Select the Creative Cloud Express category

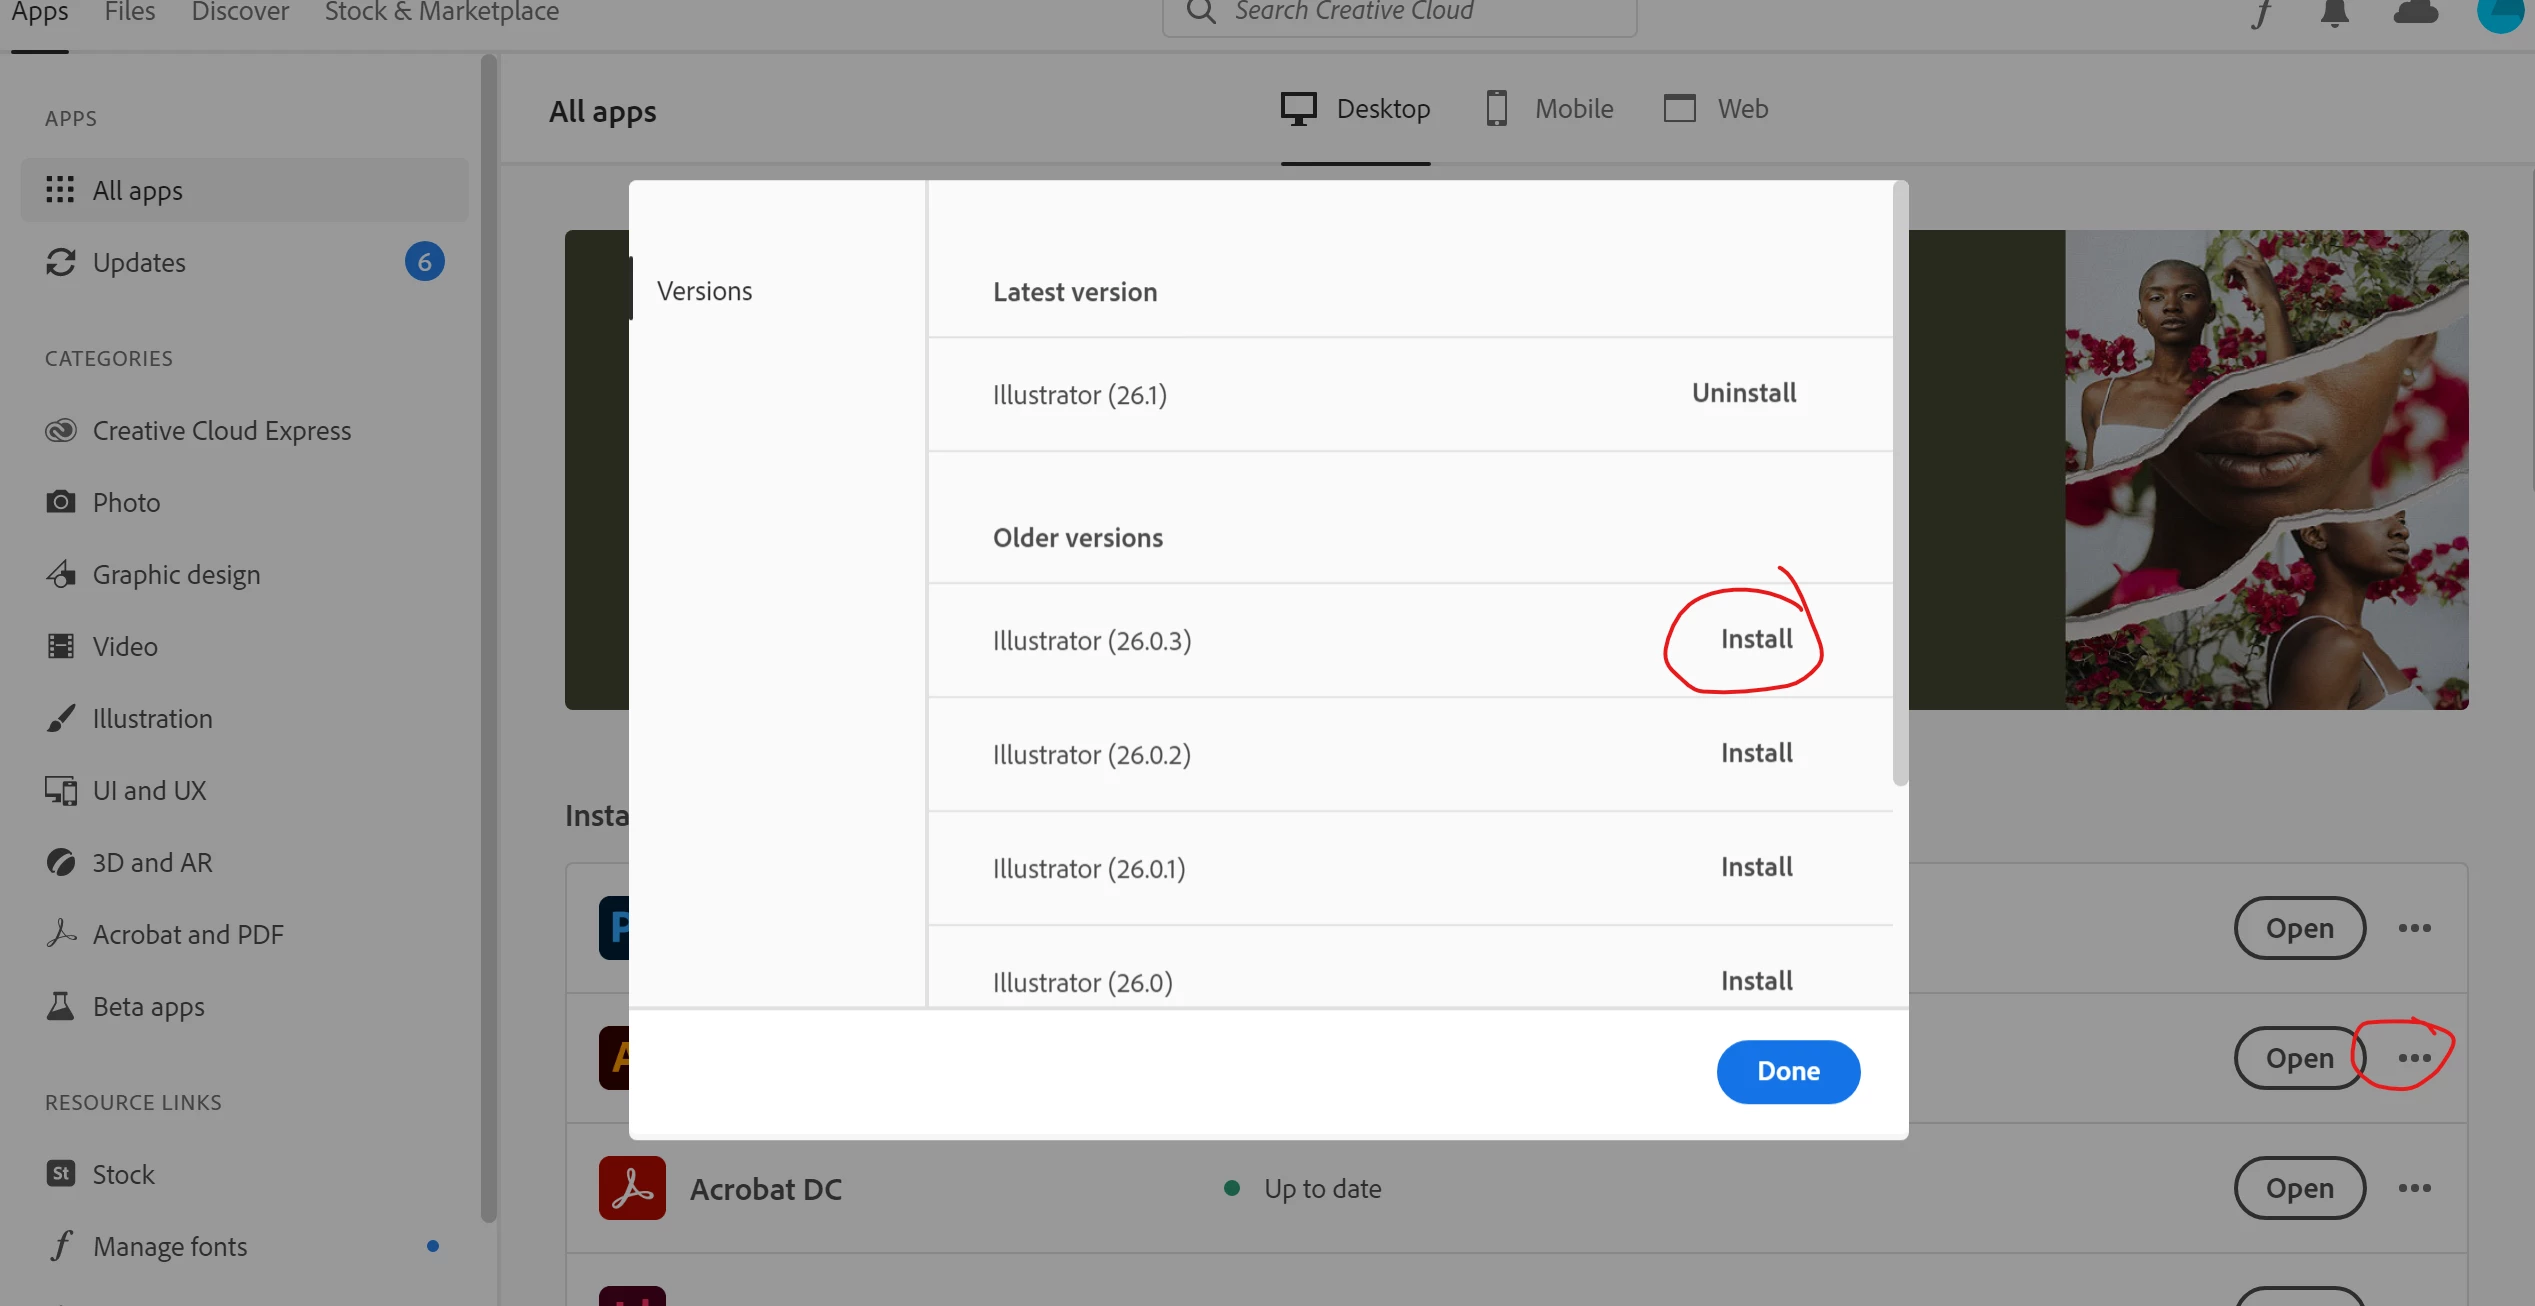[x=221, y=431]
